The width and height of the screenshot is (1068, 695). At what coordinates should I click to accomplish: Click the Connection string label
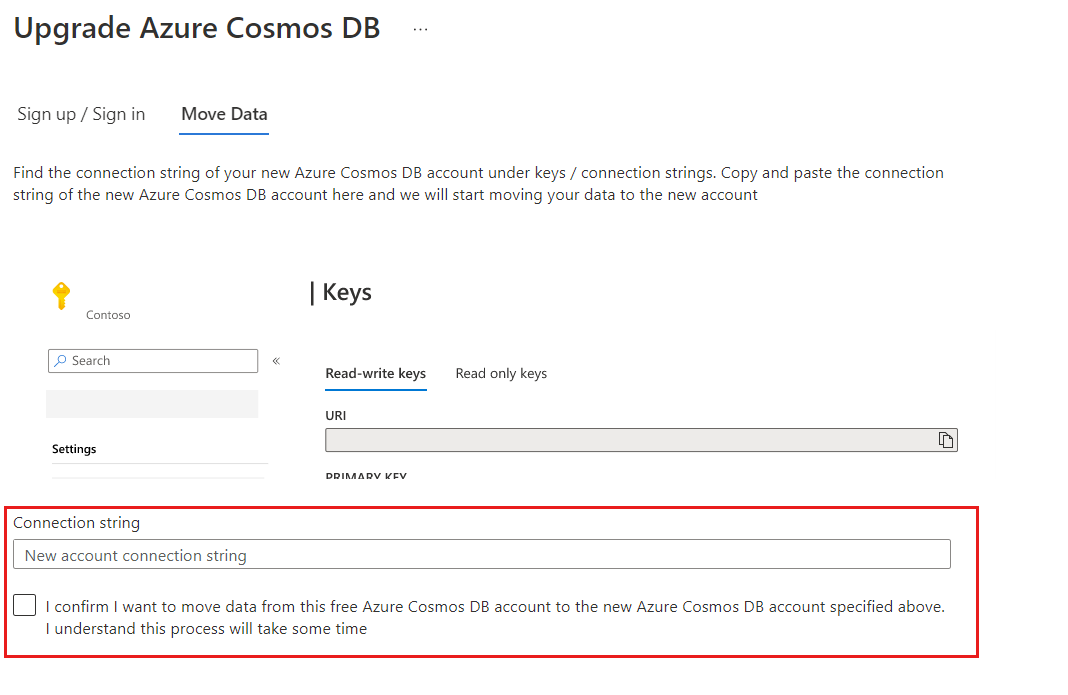(x=76, y=523)
